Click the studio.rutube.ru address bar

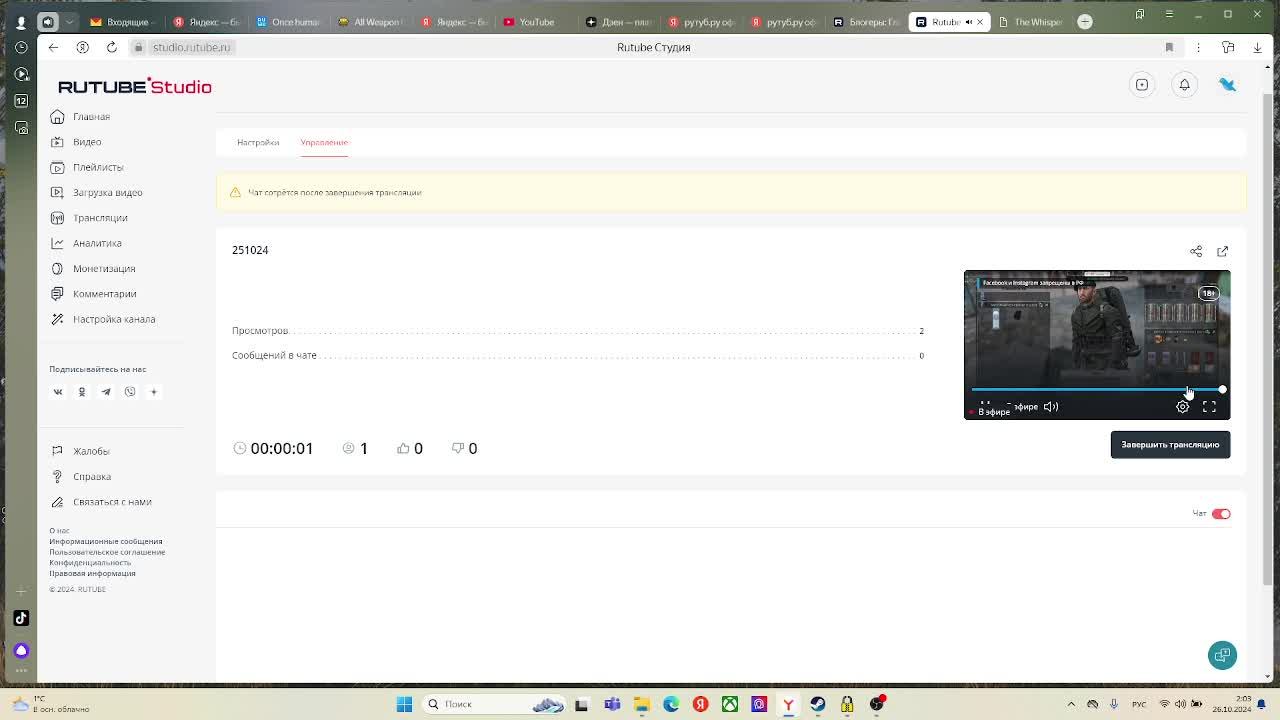pyautogui.click(x=191, y=47)
